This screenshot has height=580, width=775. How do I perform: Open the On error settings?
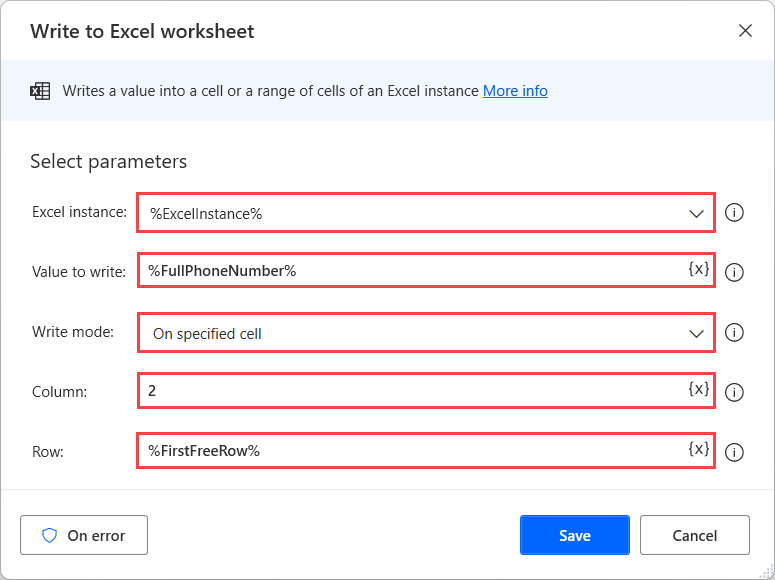pos(84,535)
